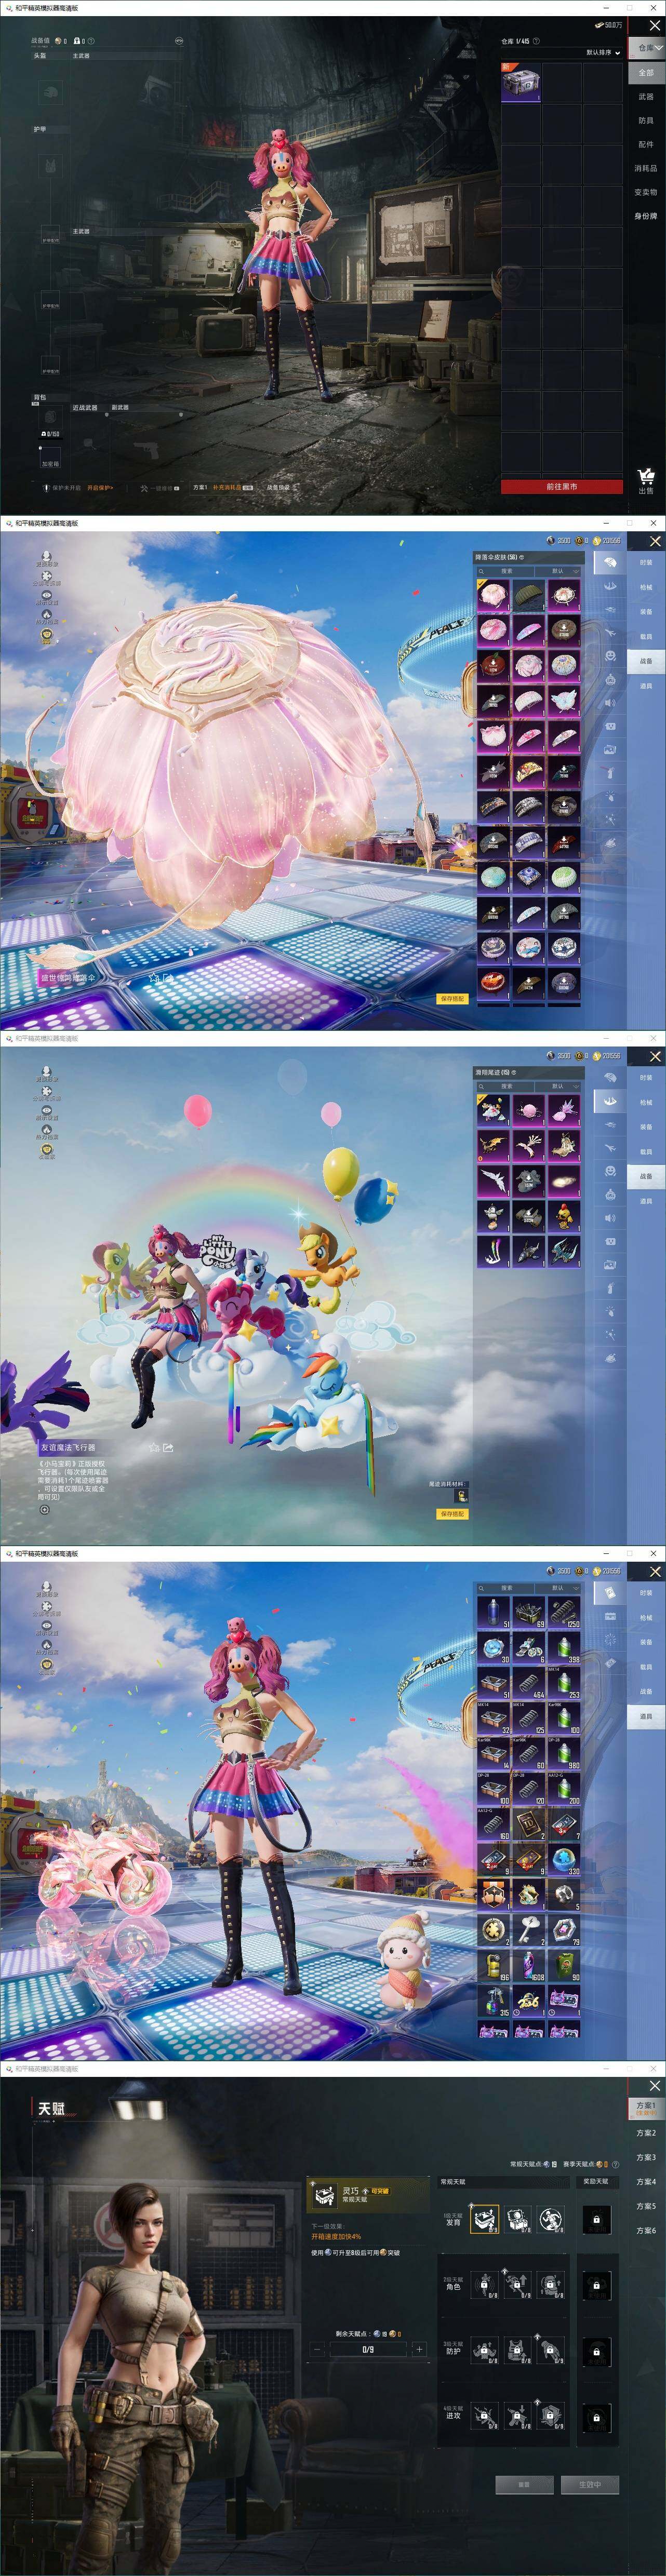The image size is (666, 2576).
Task: Click help icon beside 仓库 1/45
Action: coord(537,41)
